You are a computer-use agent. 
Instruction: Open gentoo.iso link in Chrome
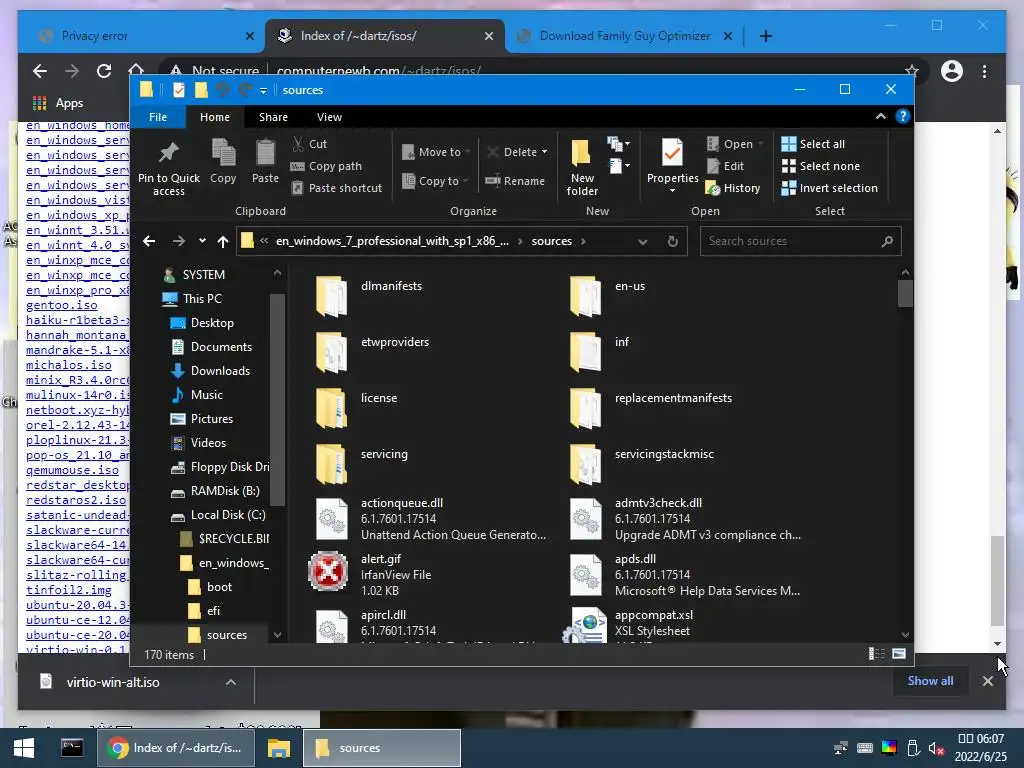(x=61, y=305)
